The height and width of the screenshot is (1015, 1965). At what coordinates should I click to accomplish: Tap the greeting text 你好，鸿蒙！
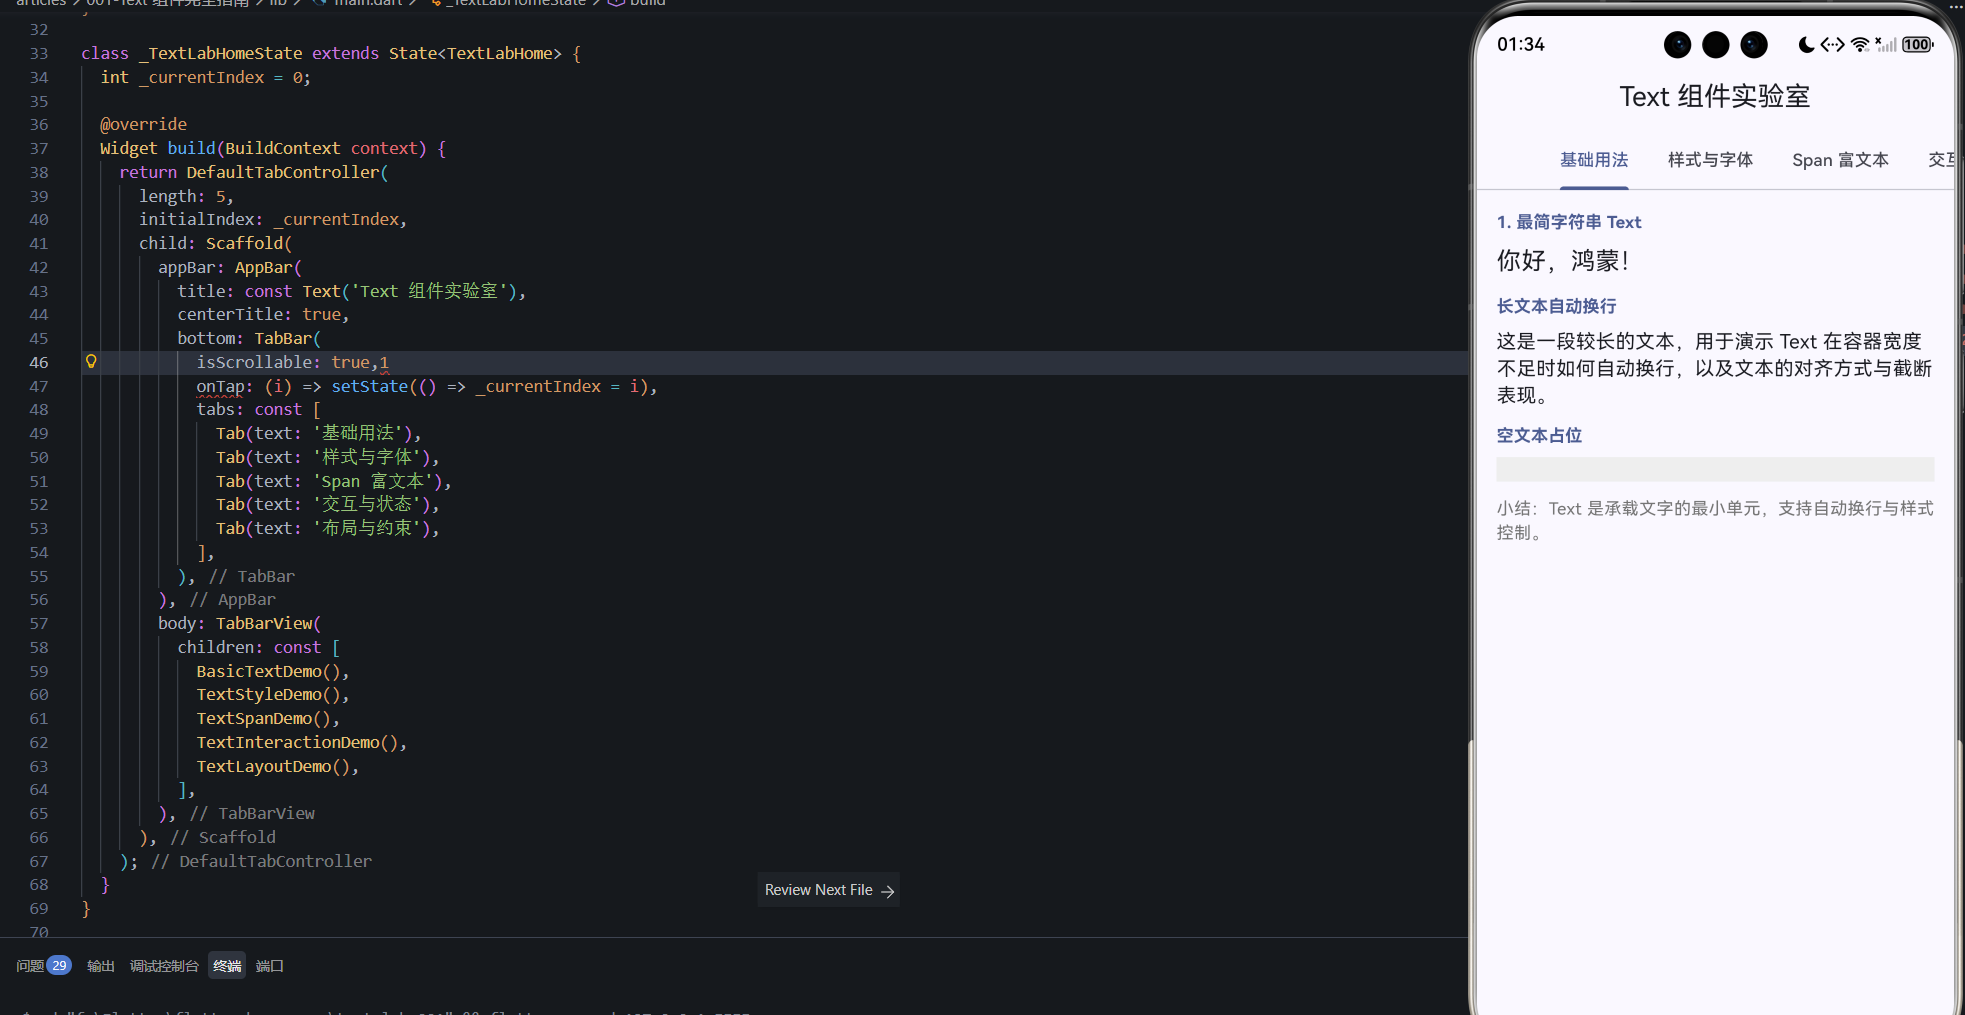click(x=1565, y=261)
